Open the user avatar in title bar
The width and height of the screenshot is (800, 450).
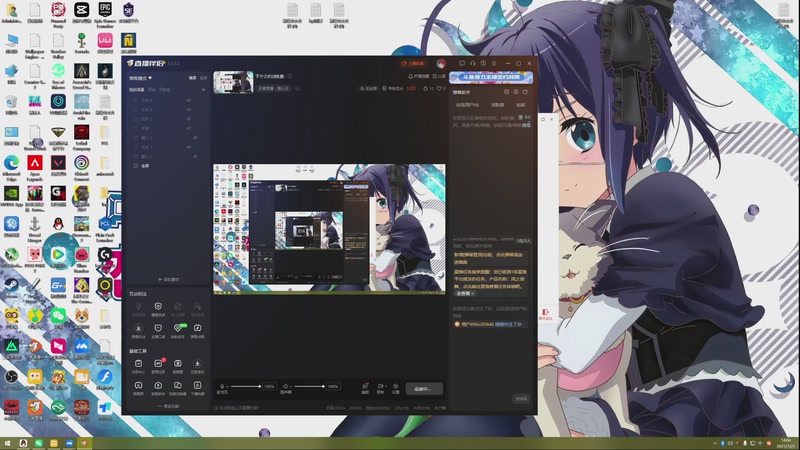[441, 63]
